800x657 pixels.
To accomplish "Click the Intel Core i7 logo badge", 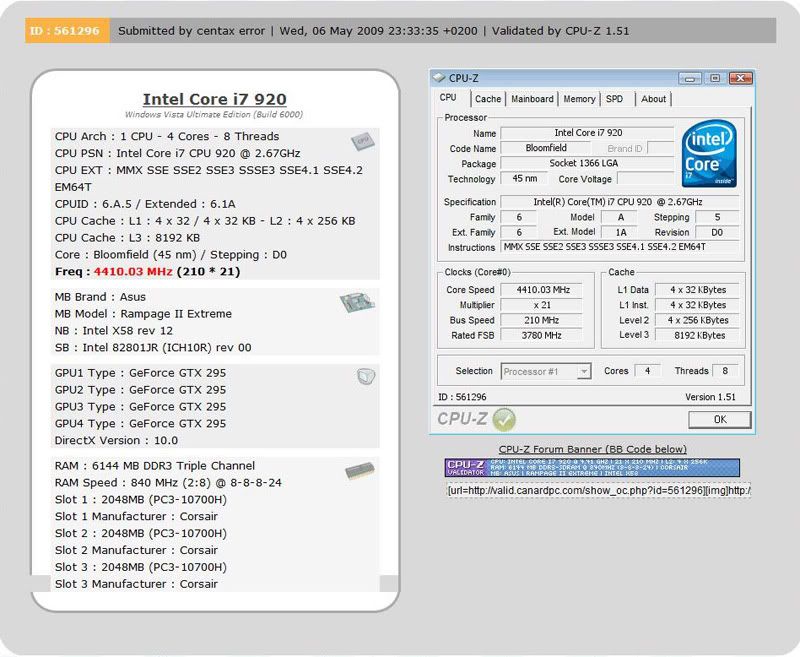I will [x=710, y=154].
